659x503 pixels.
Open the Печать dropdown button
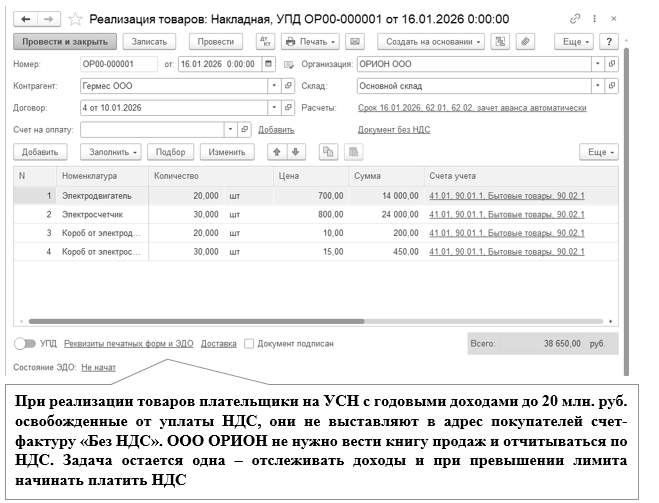310,42
